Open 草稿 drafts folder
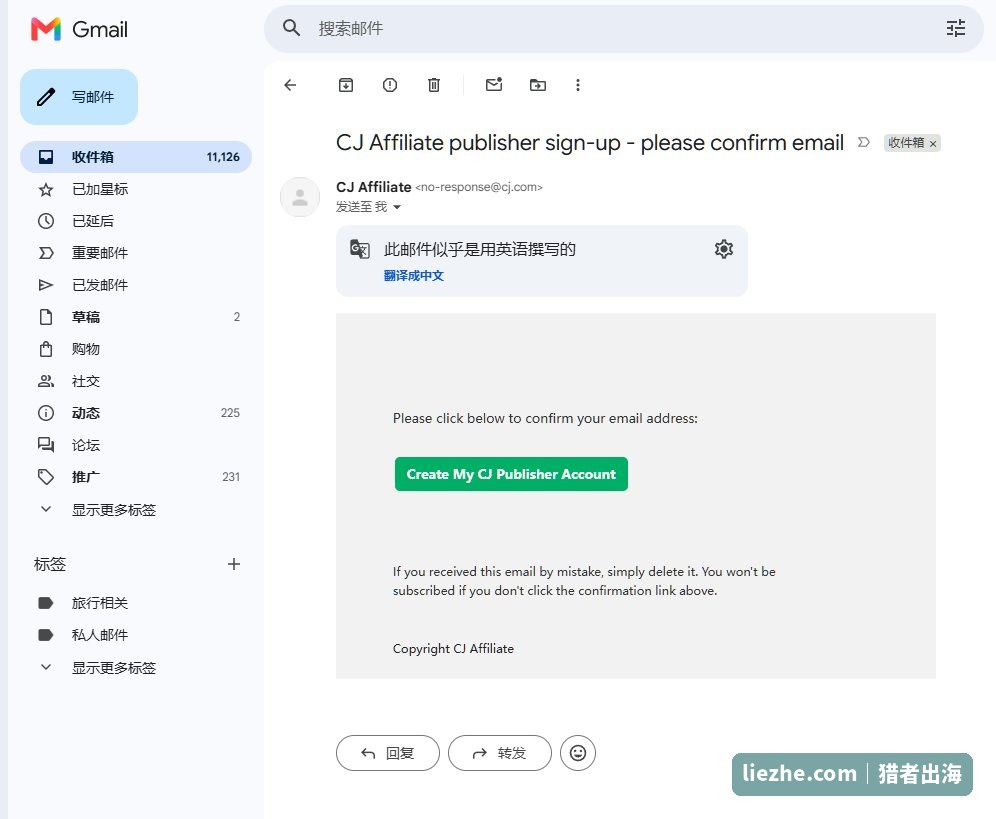Screen dimensions: 996x819 (136, 317)
